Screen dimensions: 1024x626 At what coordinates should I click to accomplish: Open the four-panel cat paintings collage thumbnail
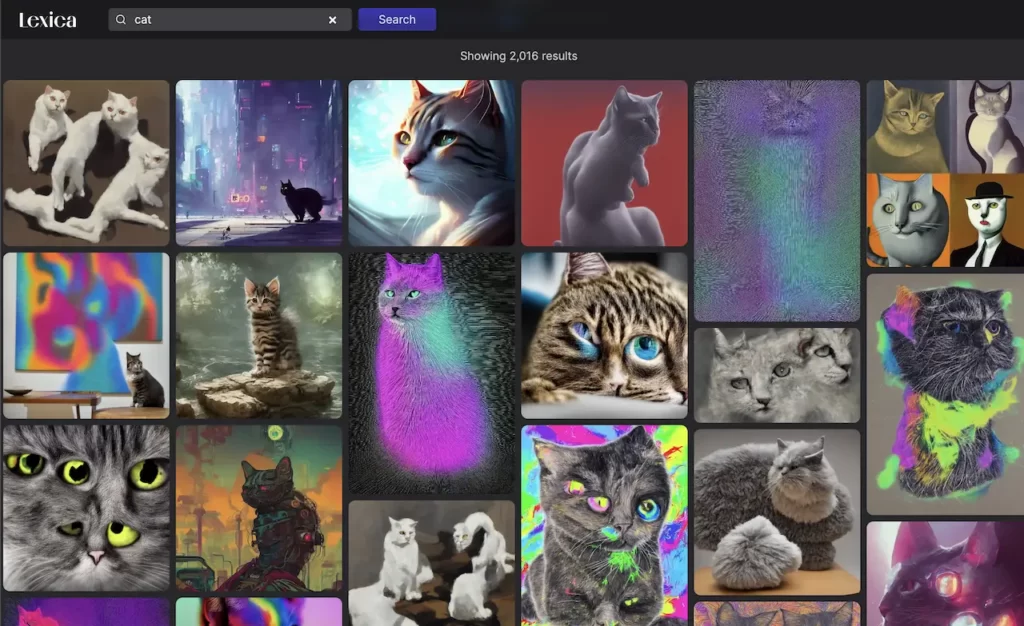click(945, 174)
